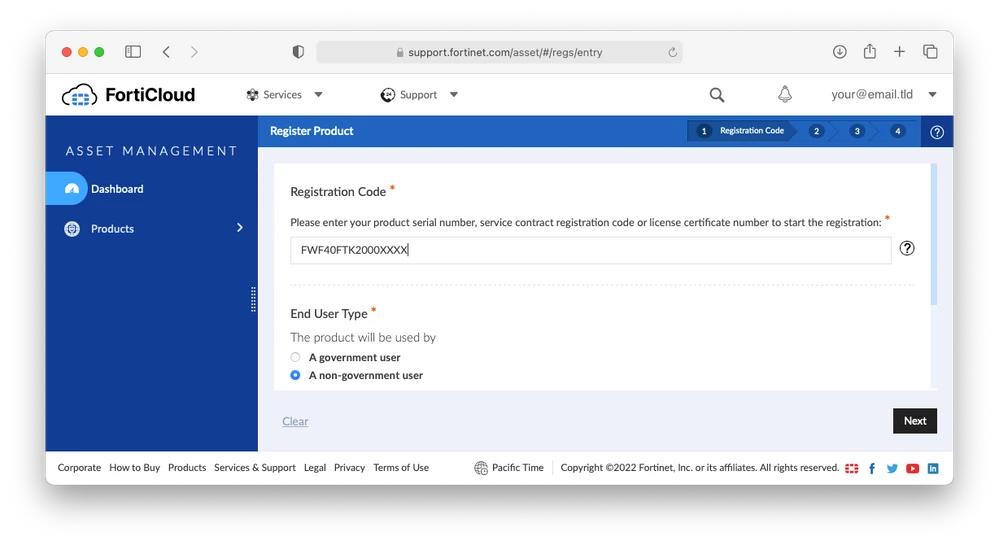Click the Safari address bar
Image resolution: width=999 pixels, height=545 pixels.
(500, 52)
